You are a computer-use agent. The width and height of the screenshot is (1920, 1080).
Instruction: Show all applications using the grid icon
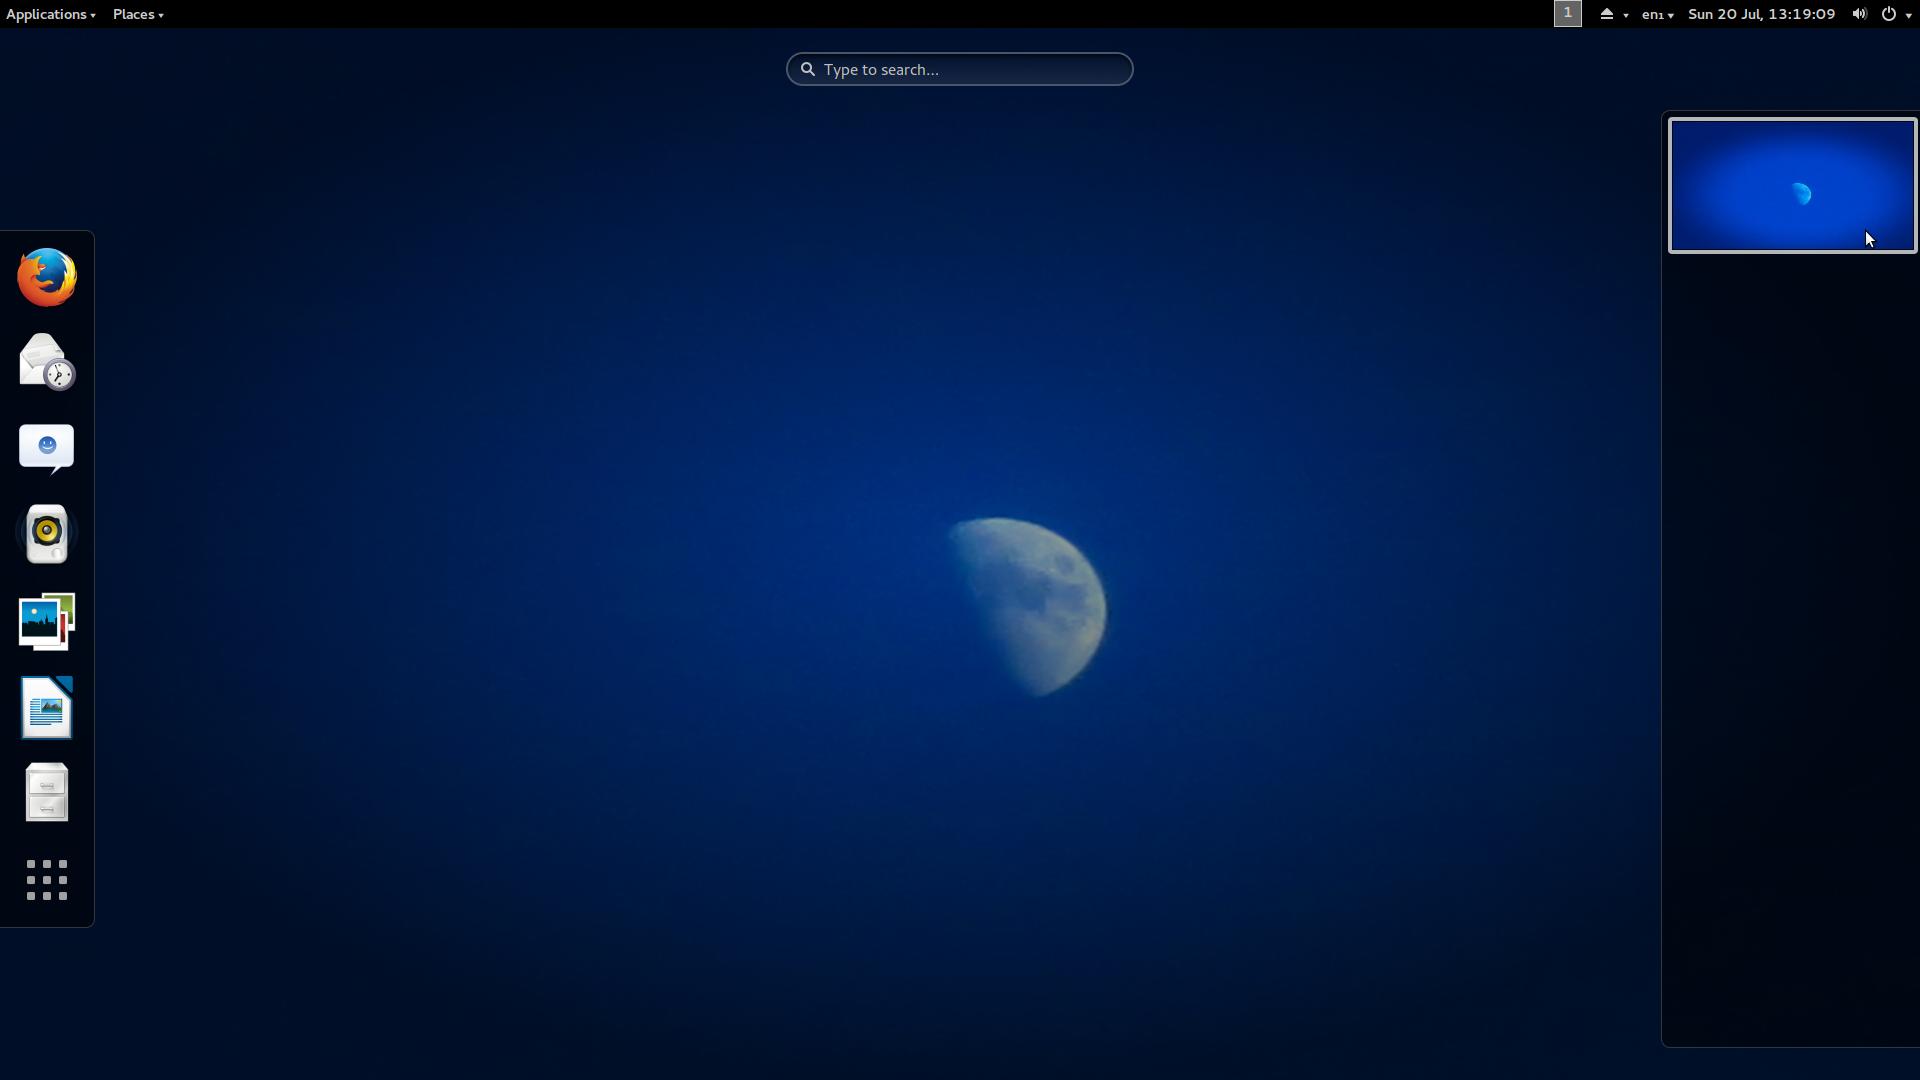pos(47,880)
